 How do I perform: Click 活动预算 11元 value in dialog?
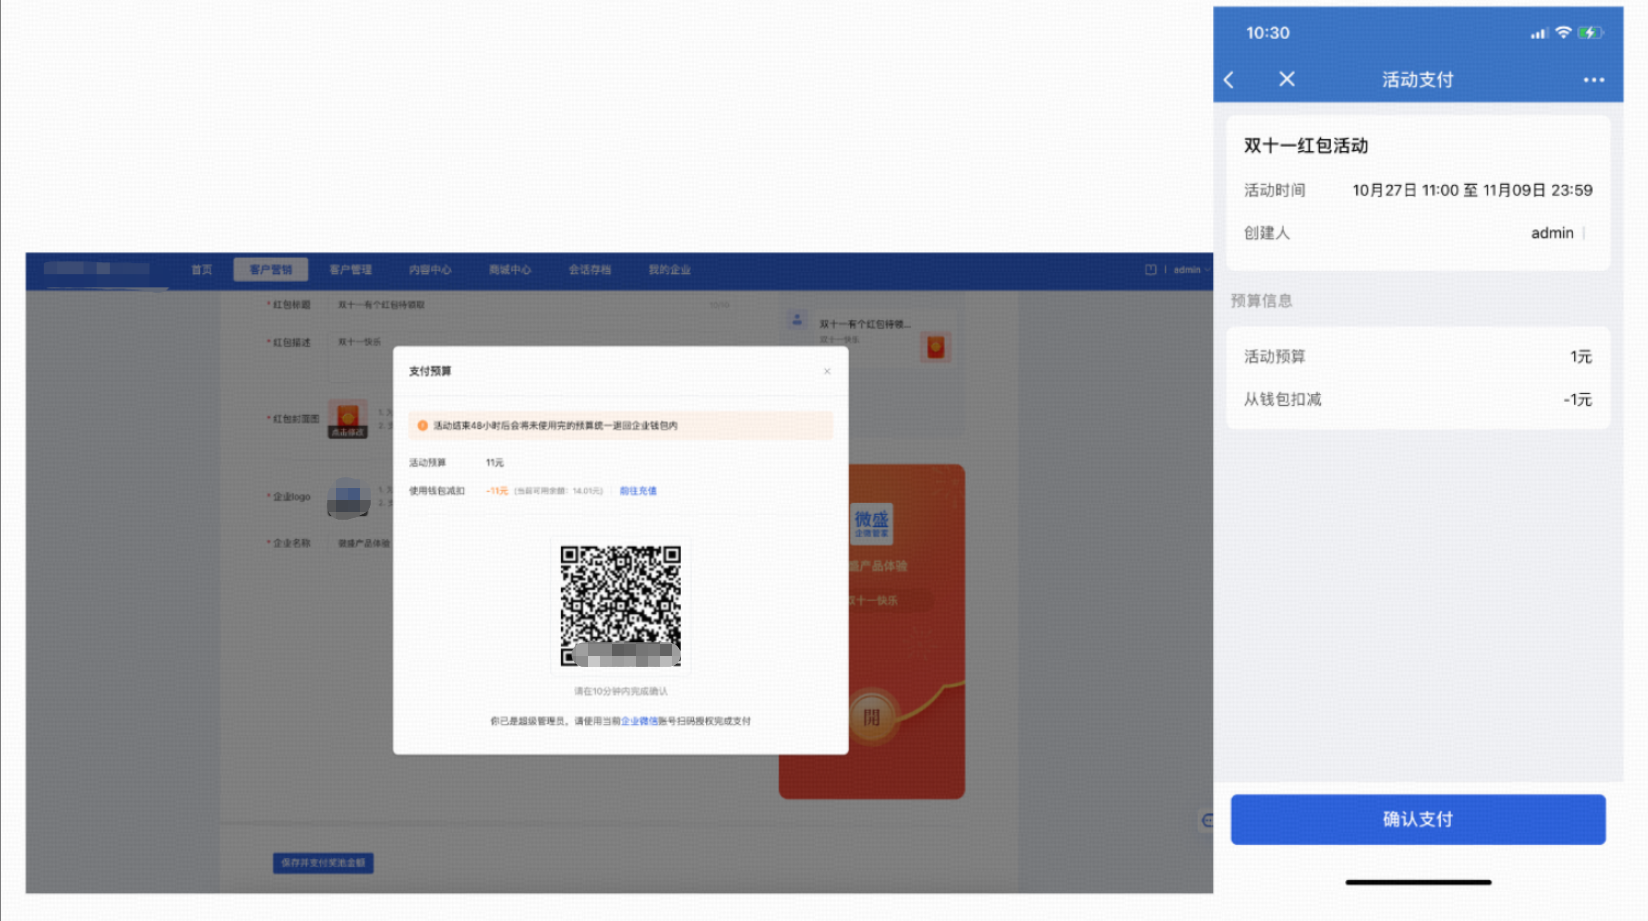495,463
